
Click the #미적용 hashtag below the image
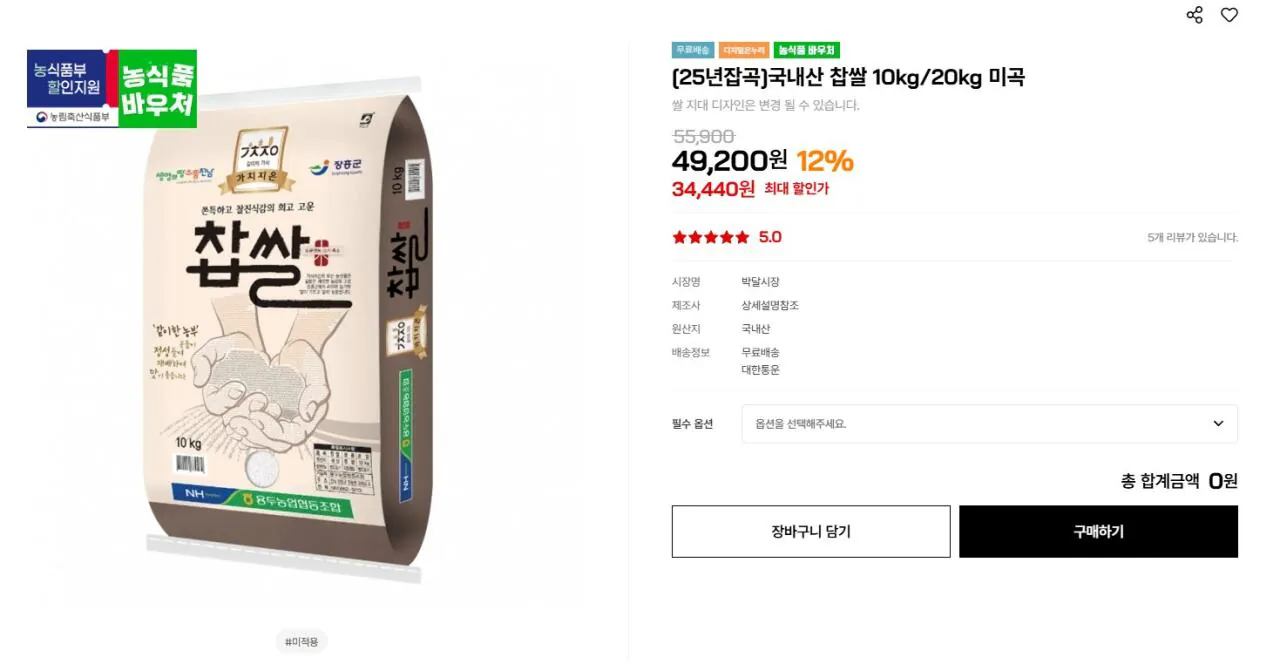pyautogui.click(x=301, y=641)
